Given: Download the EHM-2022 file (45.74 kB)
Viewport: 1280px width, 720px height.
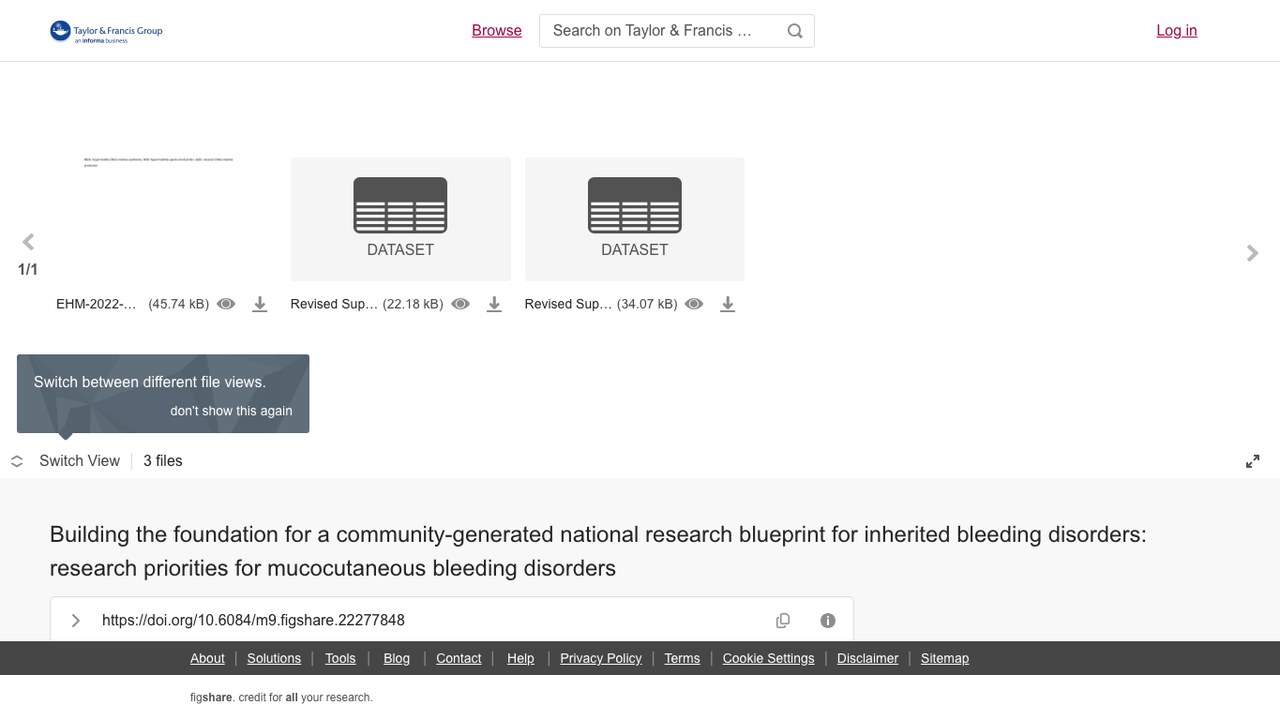Looking at the screenshot, I should tap(260, 304).
